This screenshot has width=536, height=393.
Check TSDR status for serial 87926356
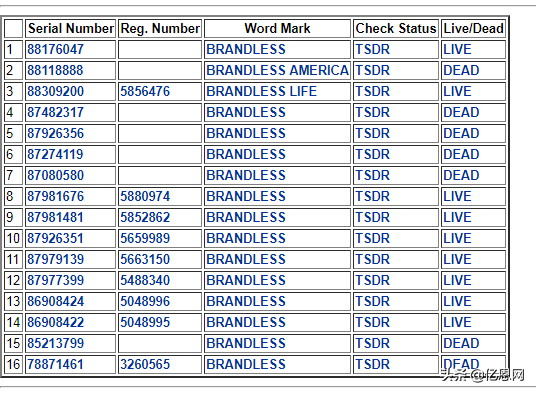click(x=373, y=134)
